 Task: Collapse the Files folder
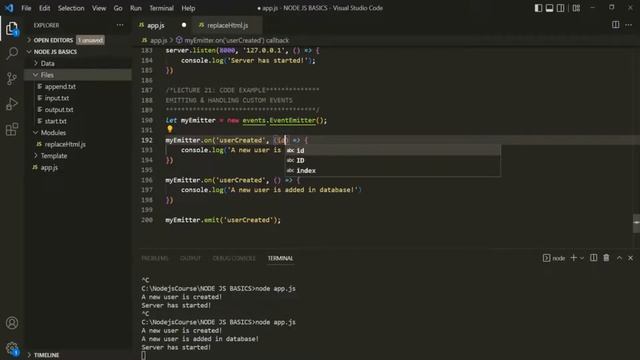[x=47, y=75]
